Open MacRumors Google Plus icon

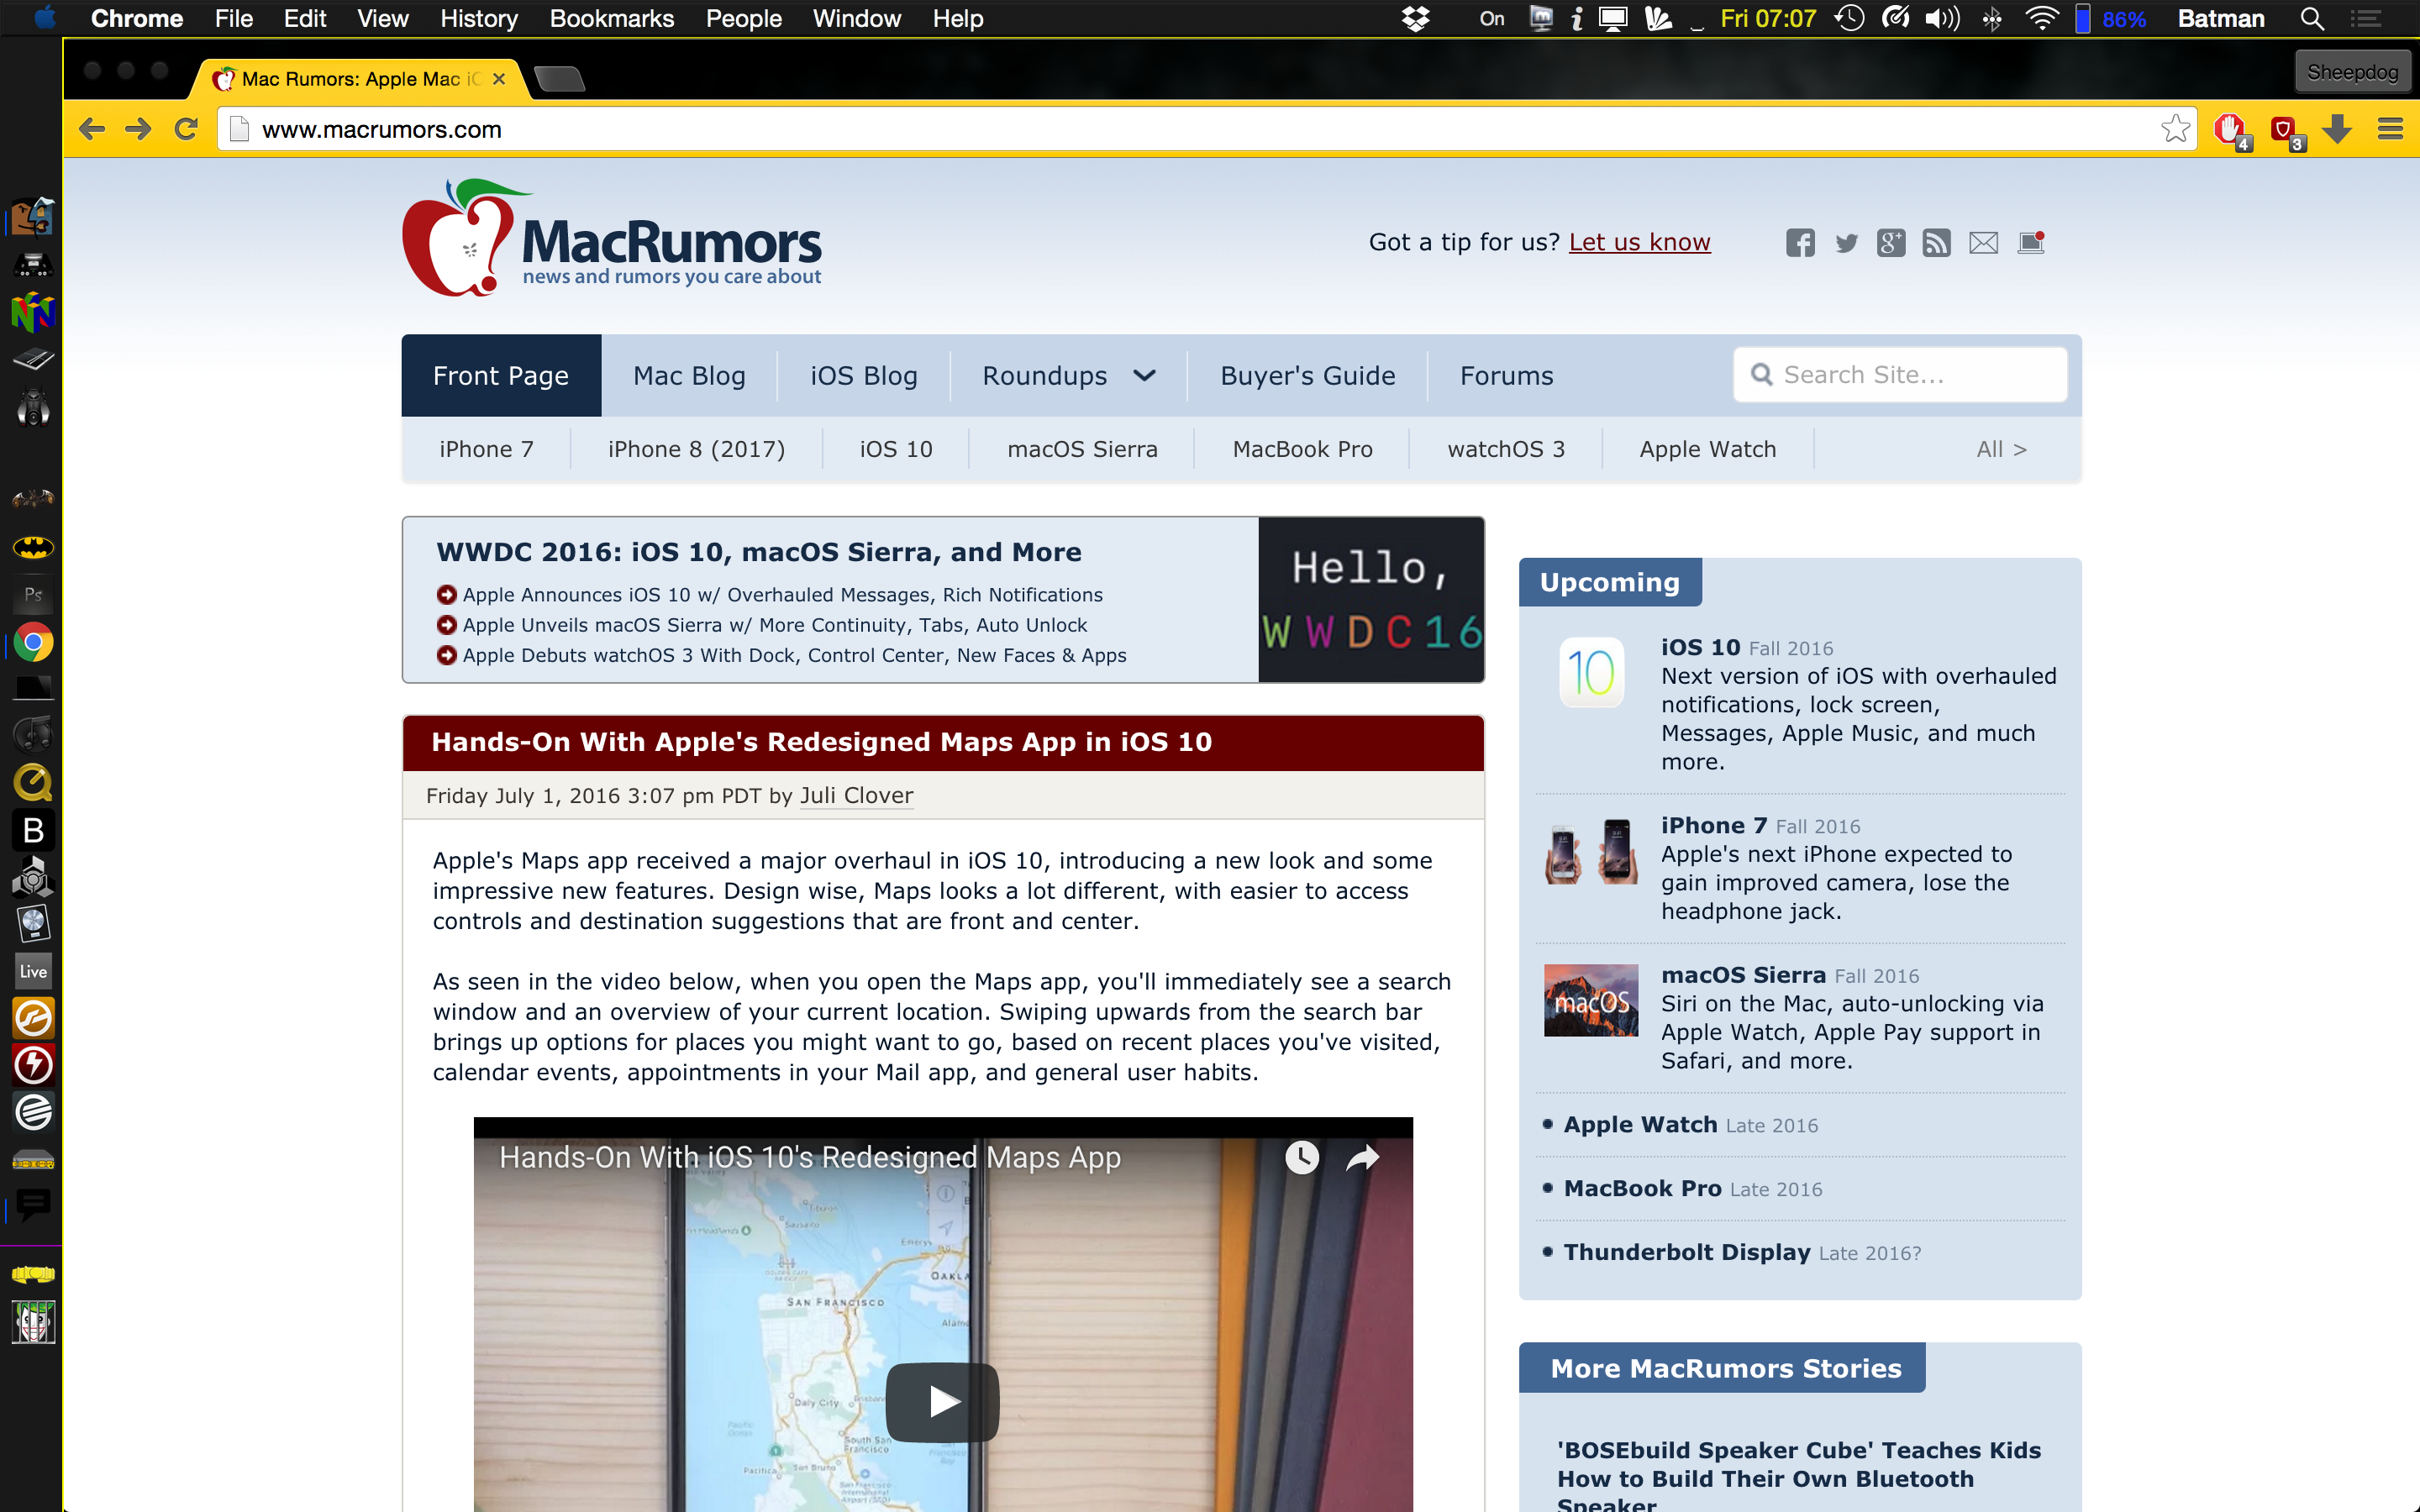[x=1891, y=243]
